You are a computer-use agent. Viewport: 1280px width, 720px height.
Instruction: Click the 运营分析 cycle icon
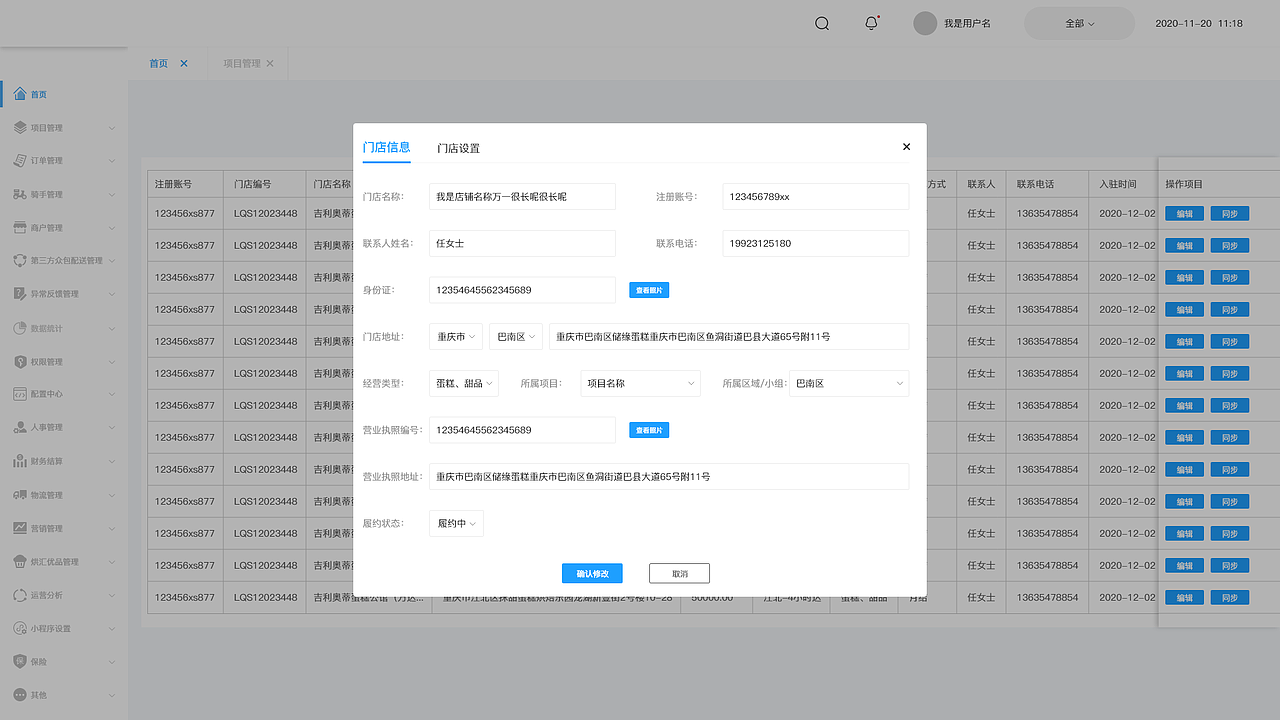click(x=20, y=595)
